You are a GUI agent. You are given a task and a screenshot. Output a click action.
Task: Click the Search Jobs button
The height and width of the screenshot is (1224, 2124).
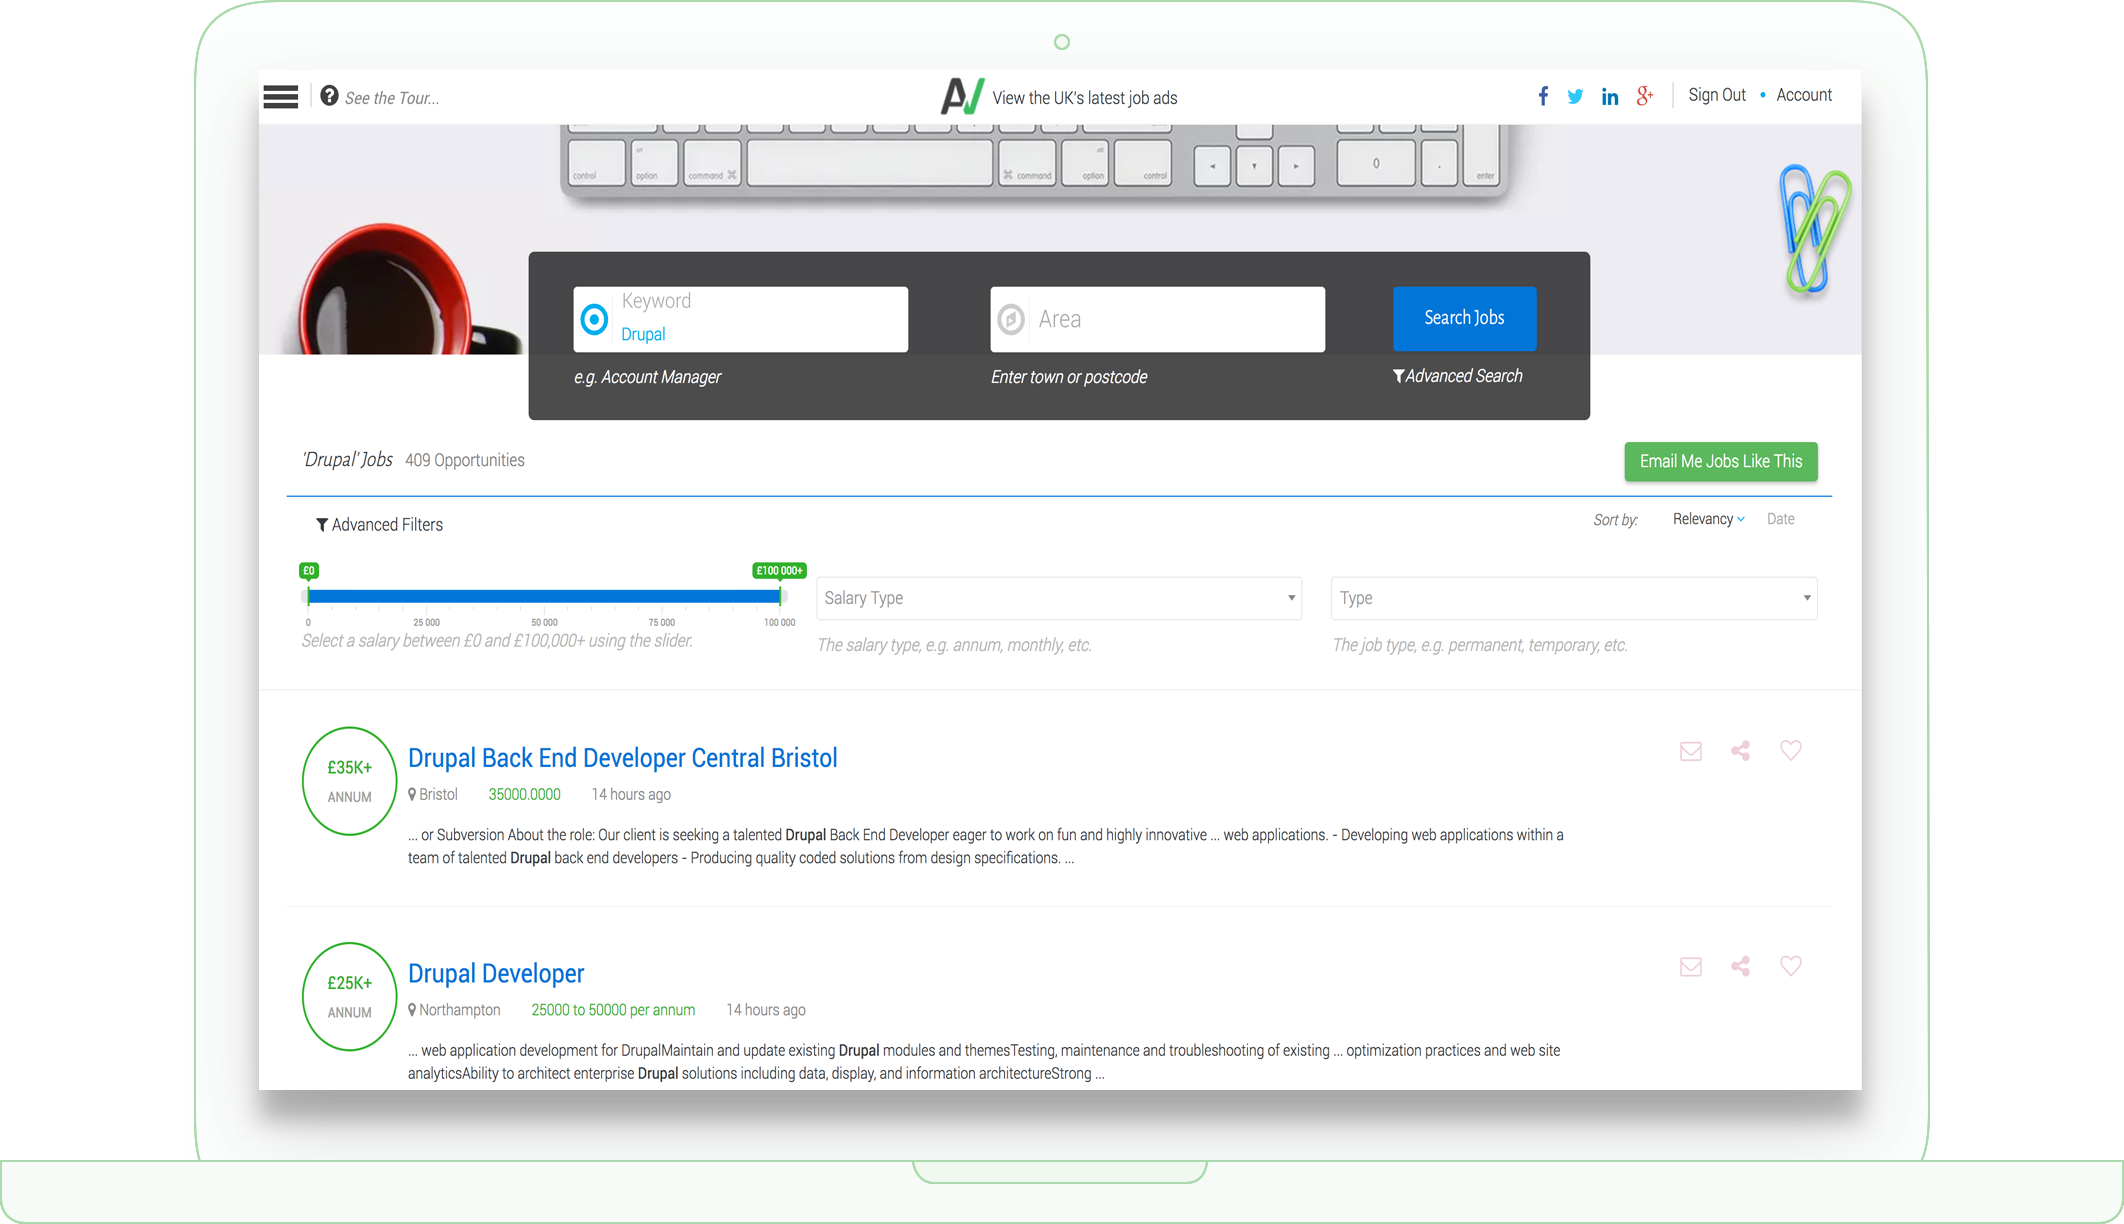tap(1462, 318)
